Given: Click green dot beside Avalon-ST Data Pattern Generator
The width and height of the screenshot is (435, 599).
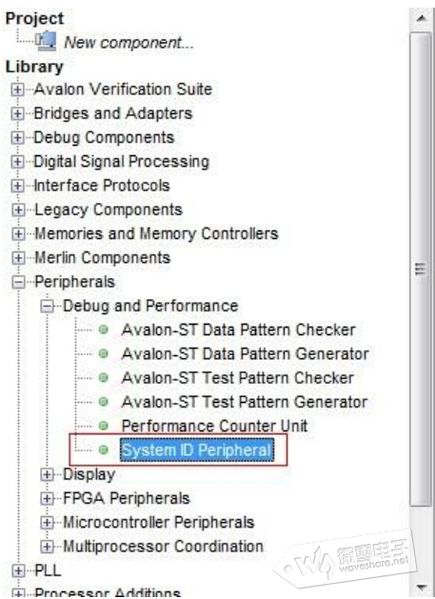Looking at the screenshot, I should (103, 354).
